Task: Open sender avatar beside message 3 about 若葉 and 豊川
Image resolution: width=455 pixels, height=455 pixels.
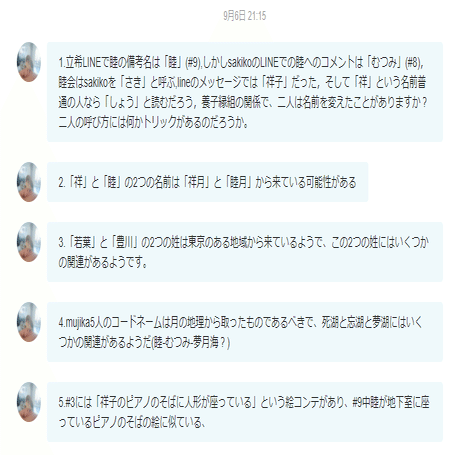Action: pyautogui.click(x=29, y=242)
